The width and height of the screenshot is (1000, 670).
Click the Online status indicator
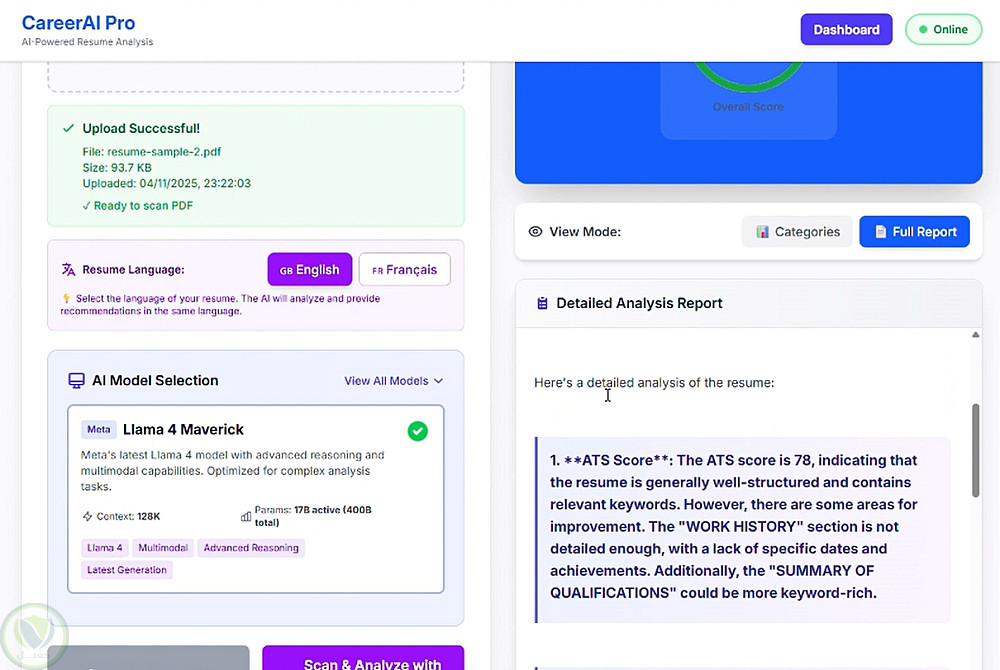[x=943, y=29]
